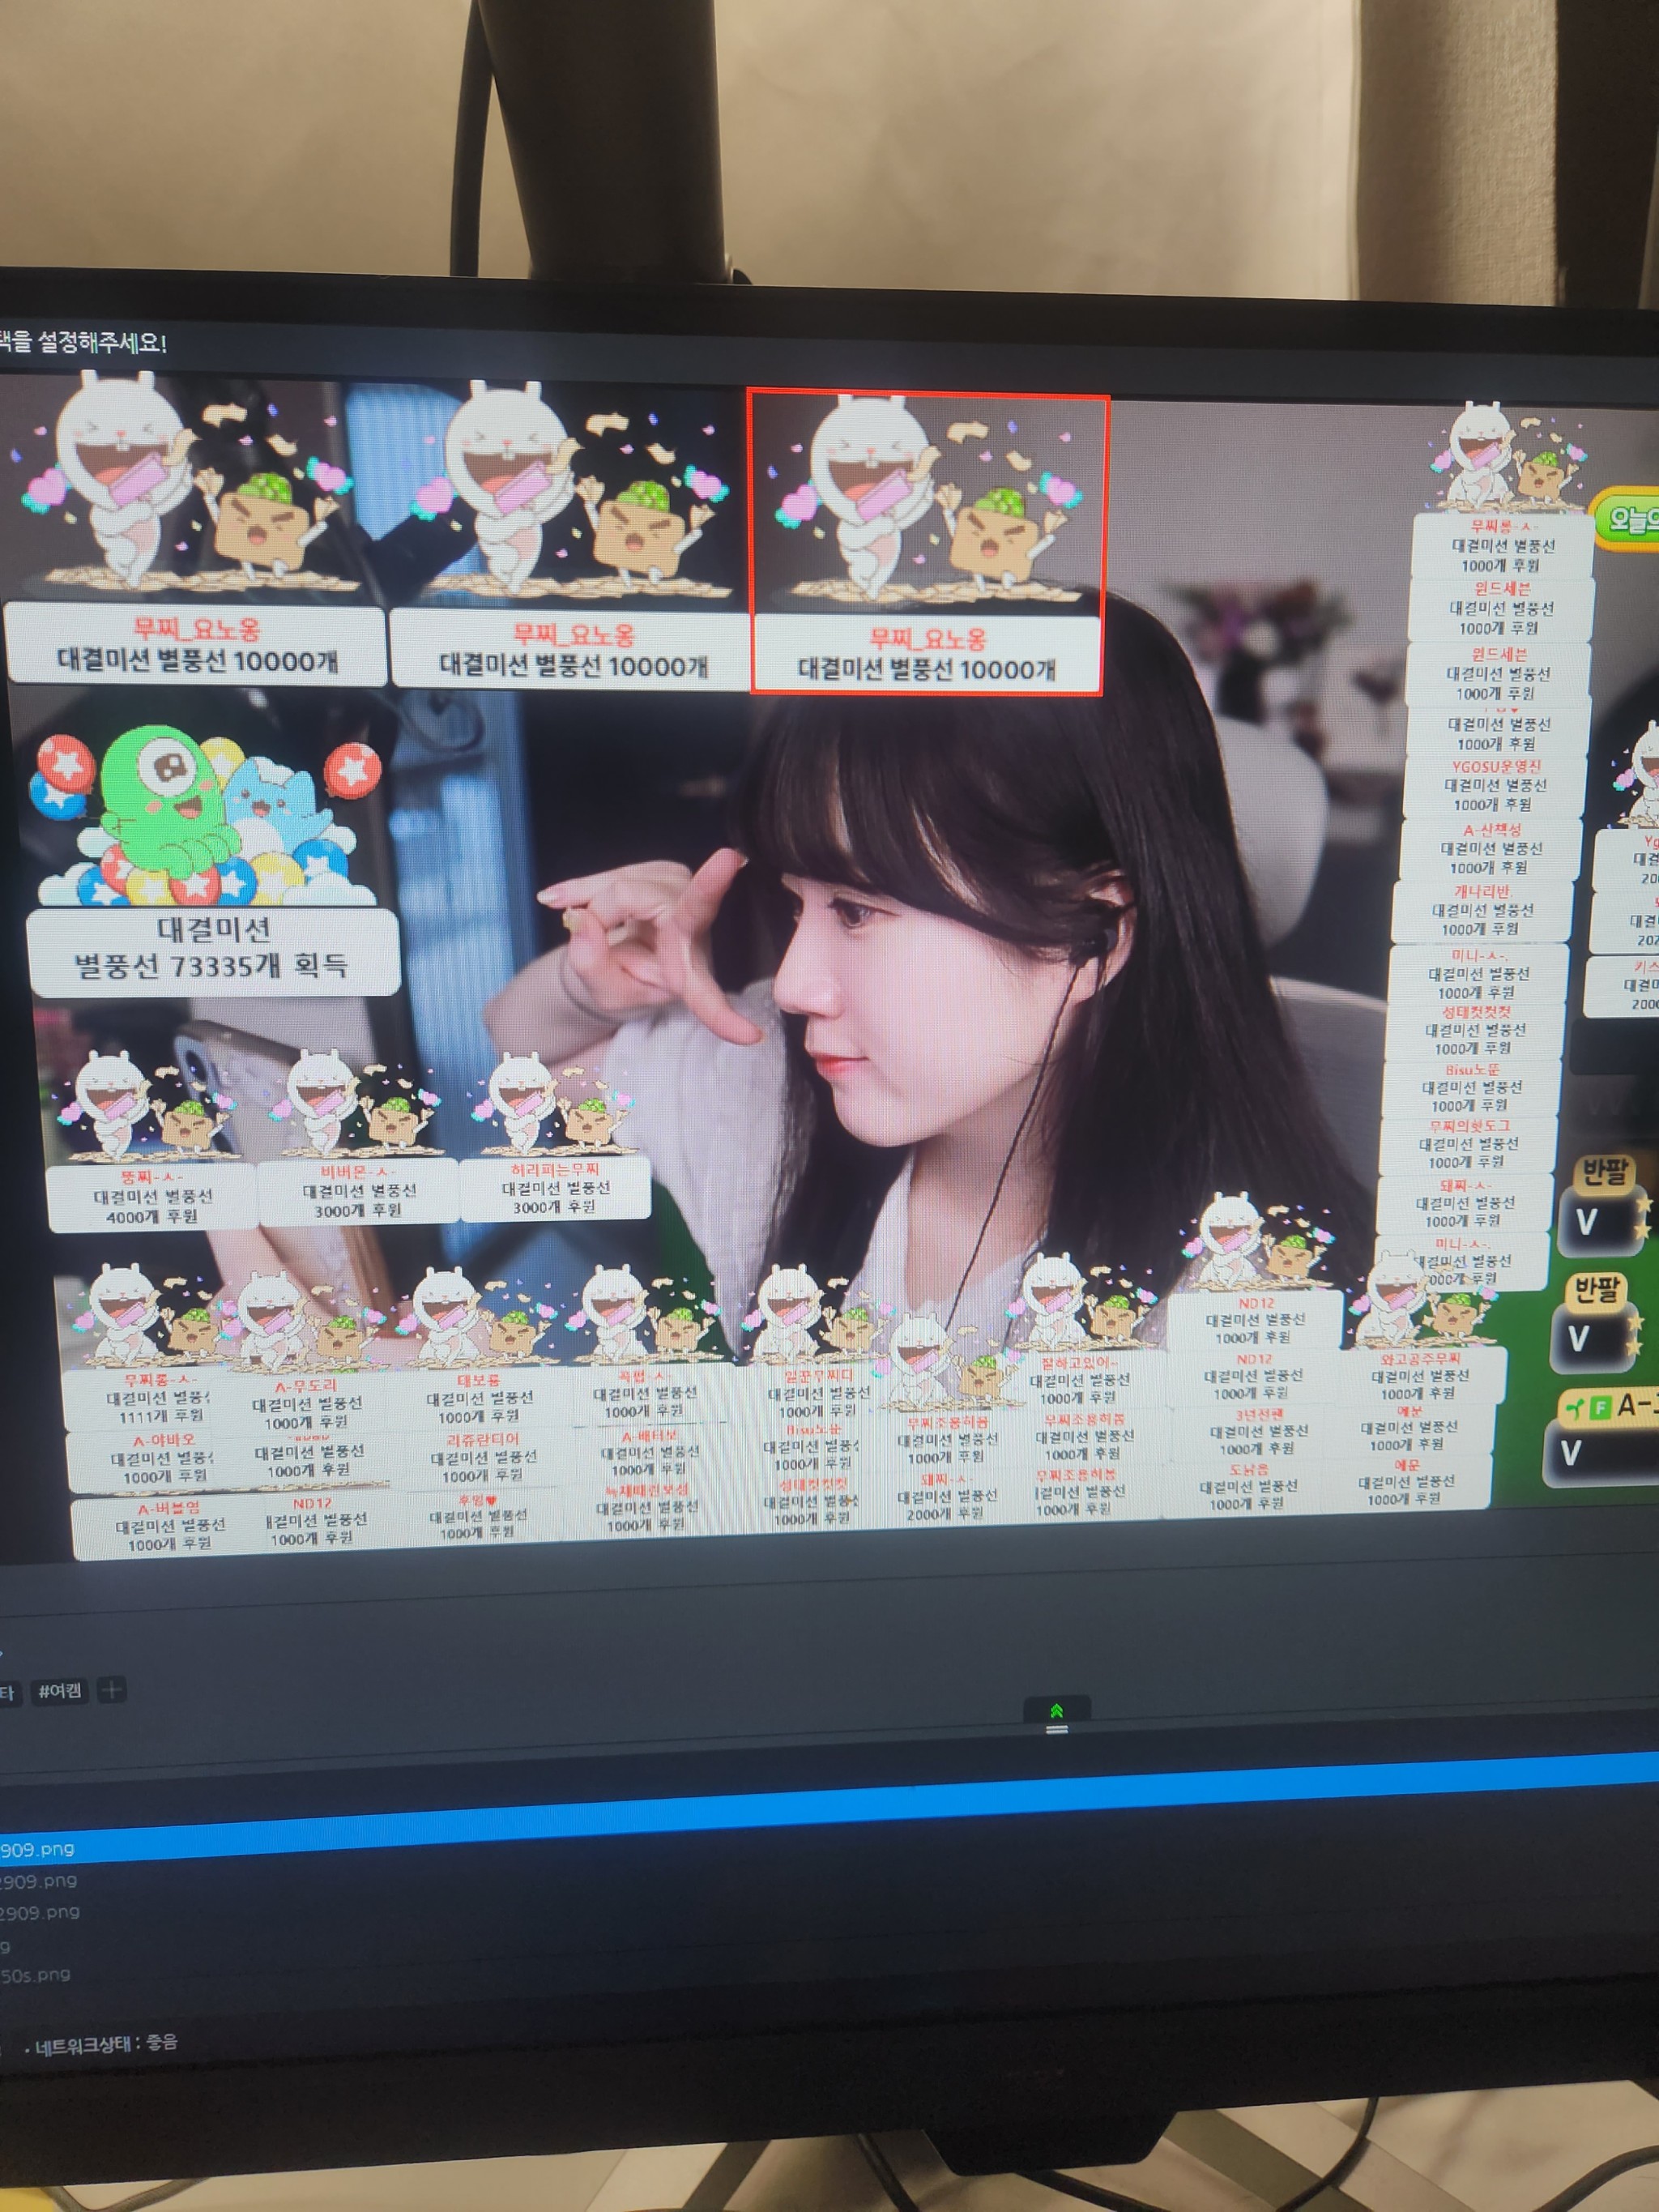Click the green double-chevron expand arrow
1659x2212 pixels.
[1056, 1713]
